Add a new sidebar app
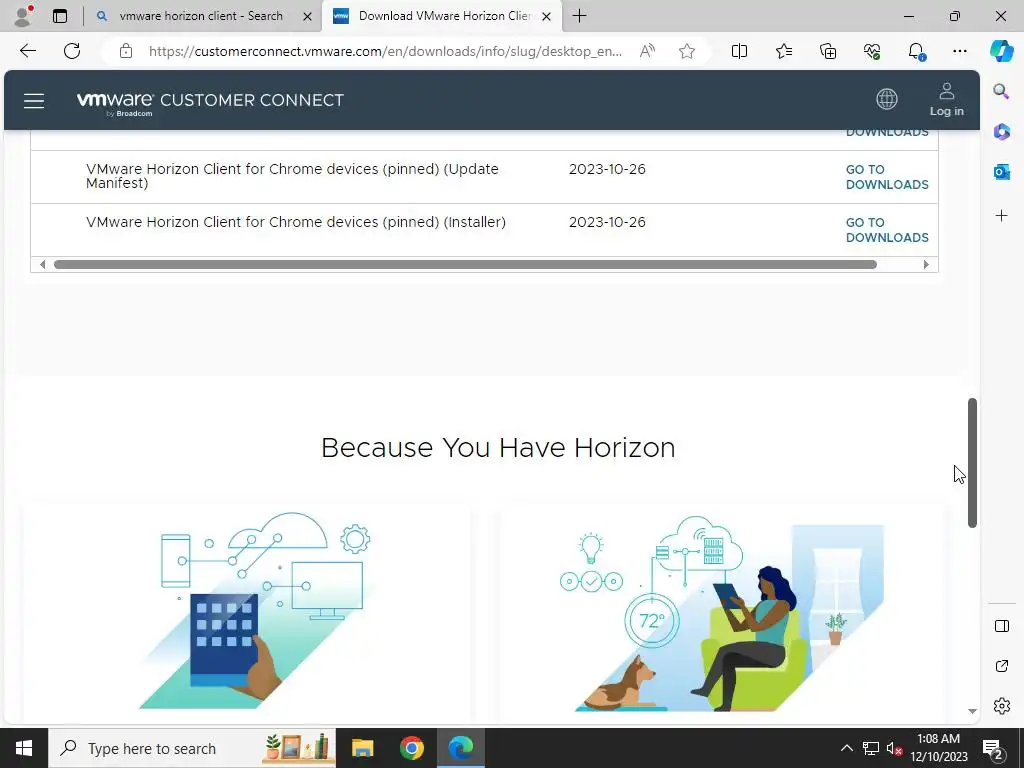 point(1001,216)
